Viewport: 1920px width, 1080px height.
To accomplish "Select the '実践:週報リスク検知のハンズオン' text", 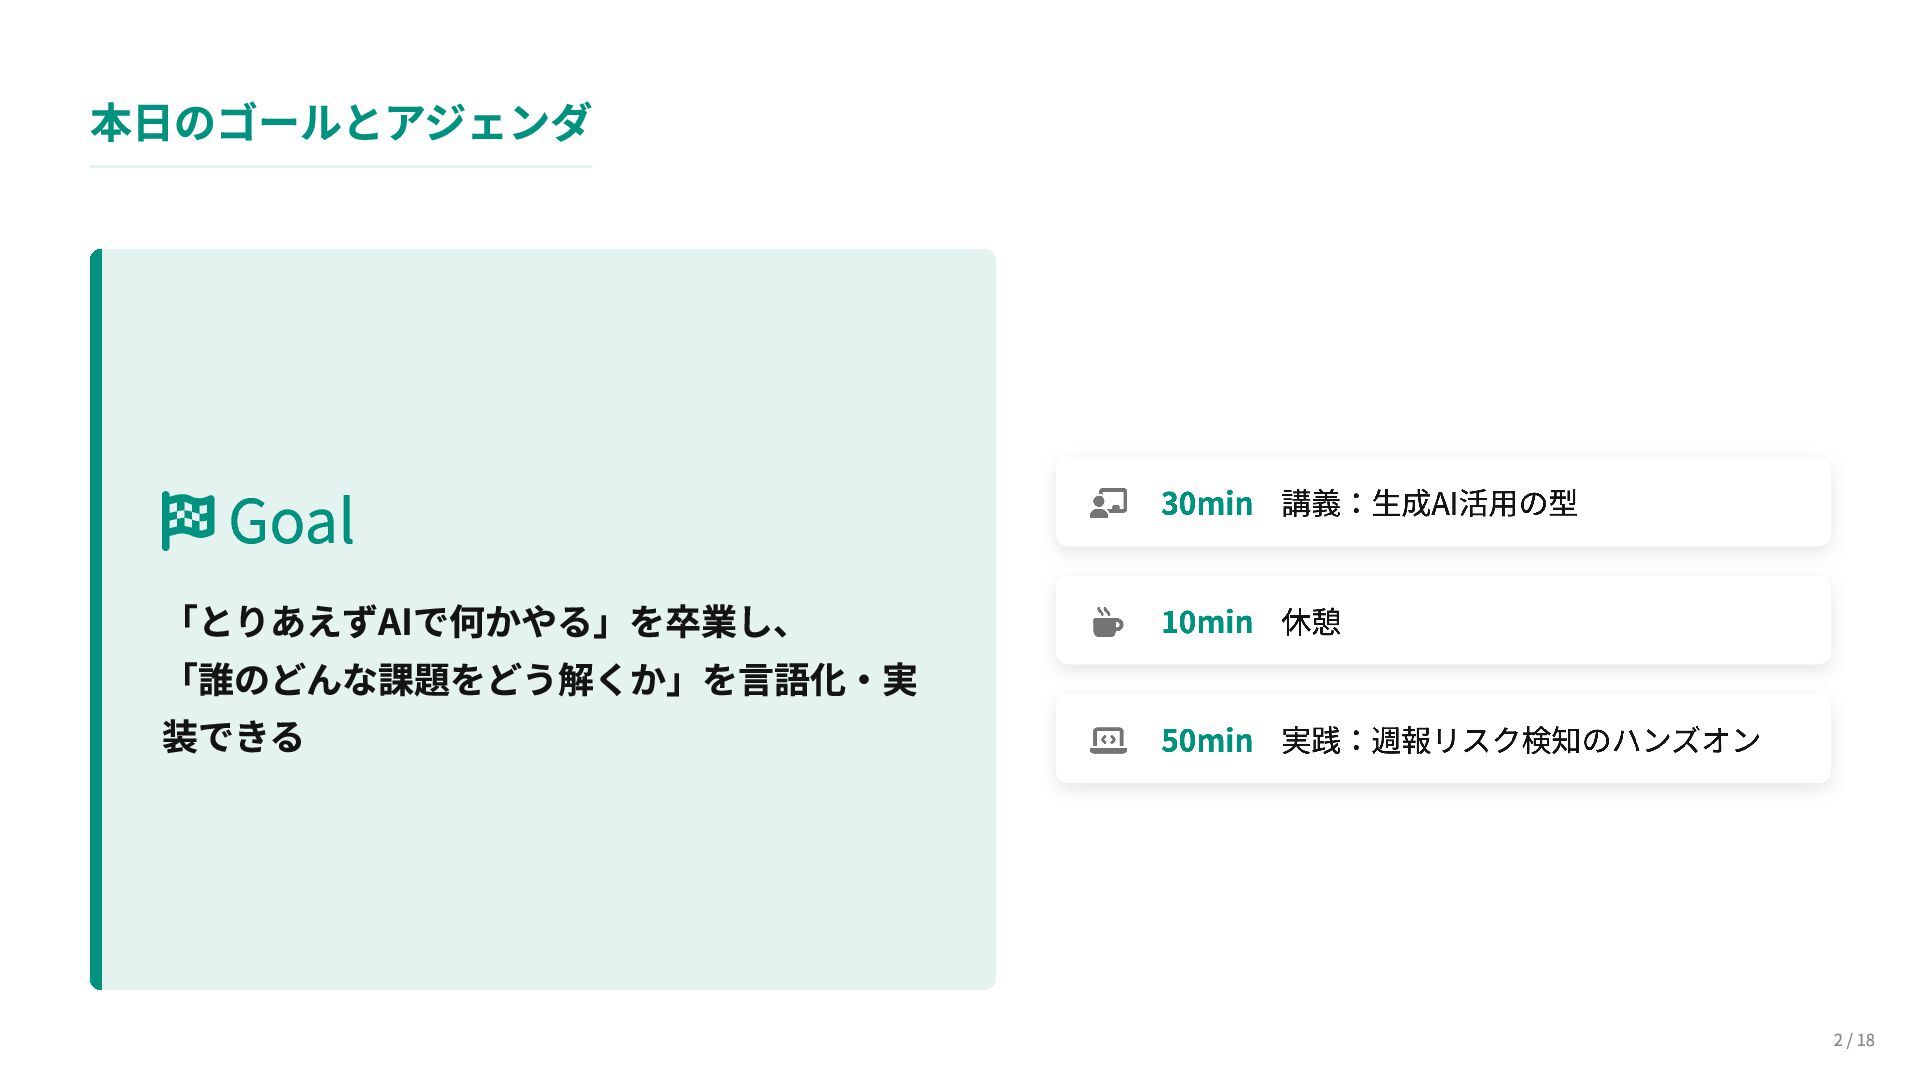I will click(1520, 741).
